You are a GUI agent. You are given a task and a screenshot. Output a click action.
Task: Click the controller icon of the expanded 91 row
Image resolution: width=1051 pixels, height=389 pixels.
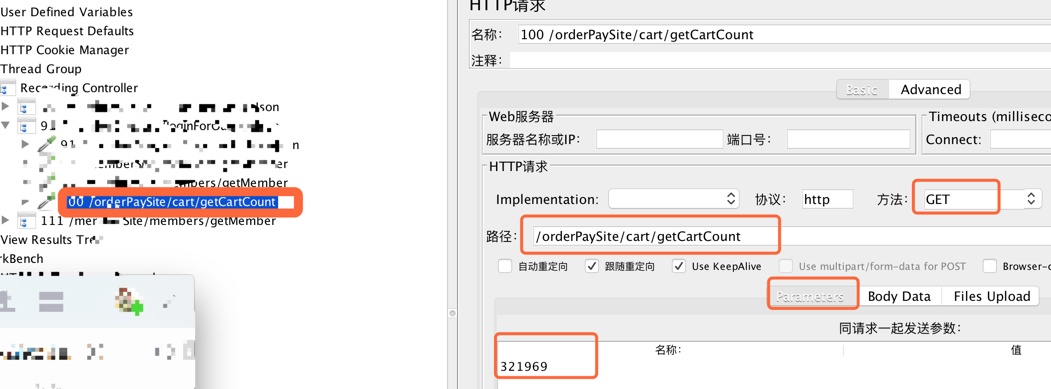click(27, 125)
